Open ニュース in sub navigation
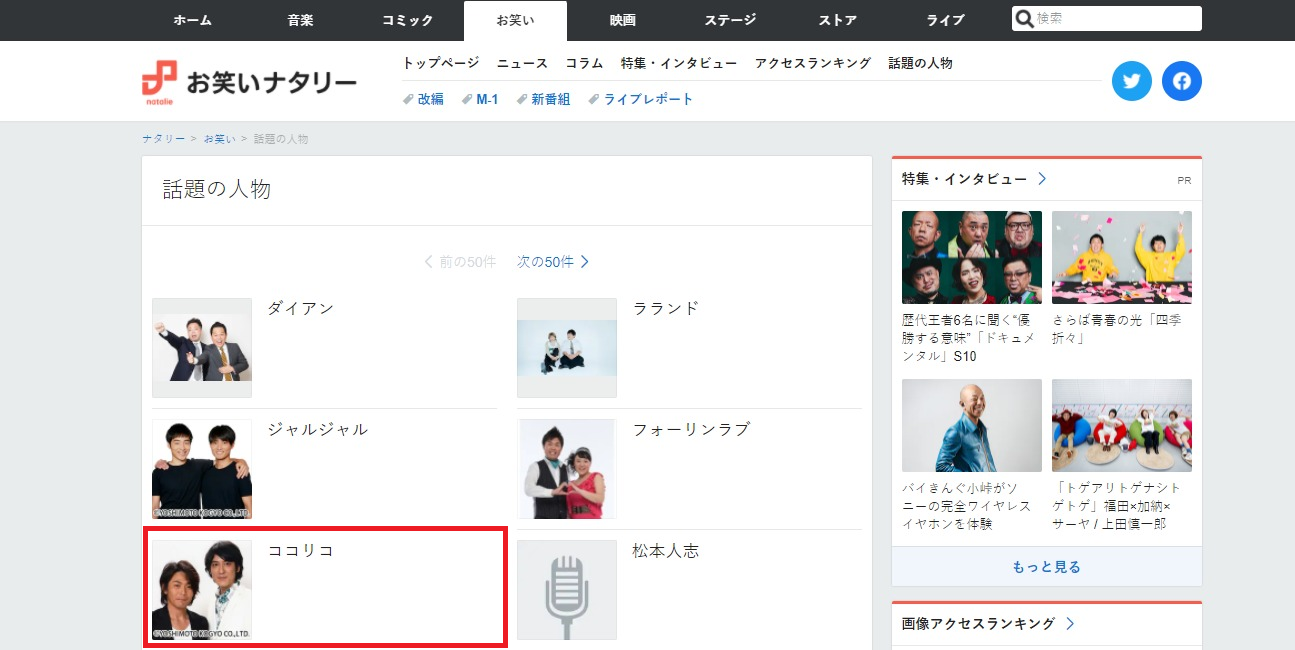Image resolution: width=1295 pixels, height=650 pixels. pyautogui.click(x=522, y=63)
